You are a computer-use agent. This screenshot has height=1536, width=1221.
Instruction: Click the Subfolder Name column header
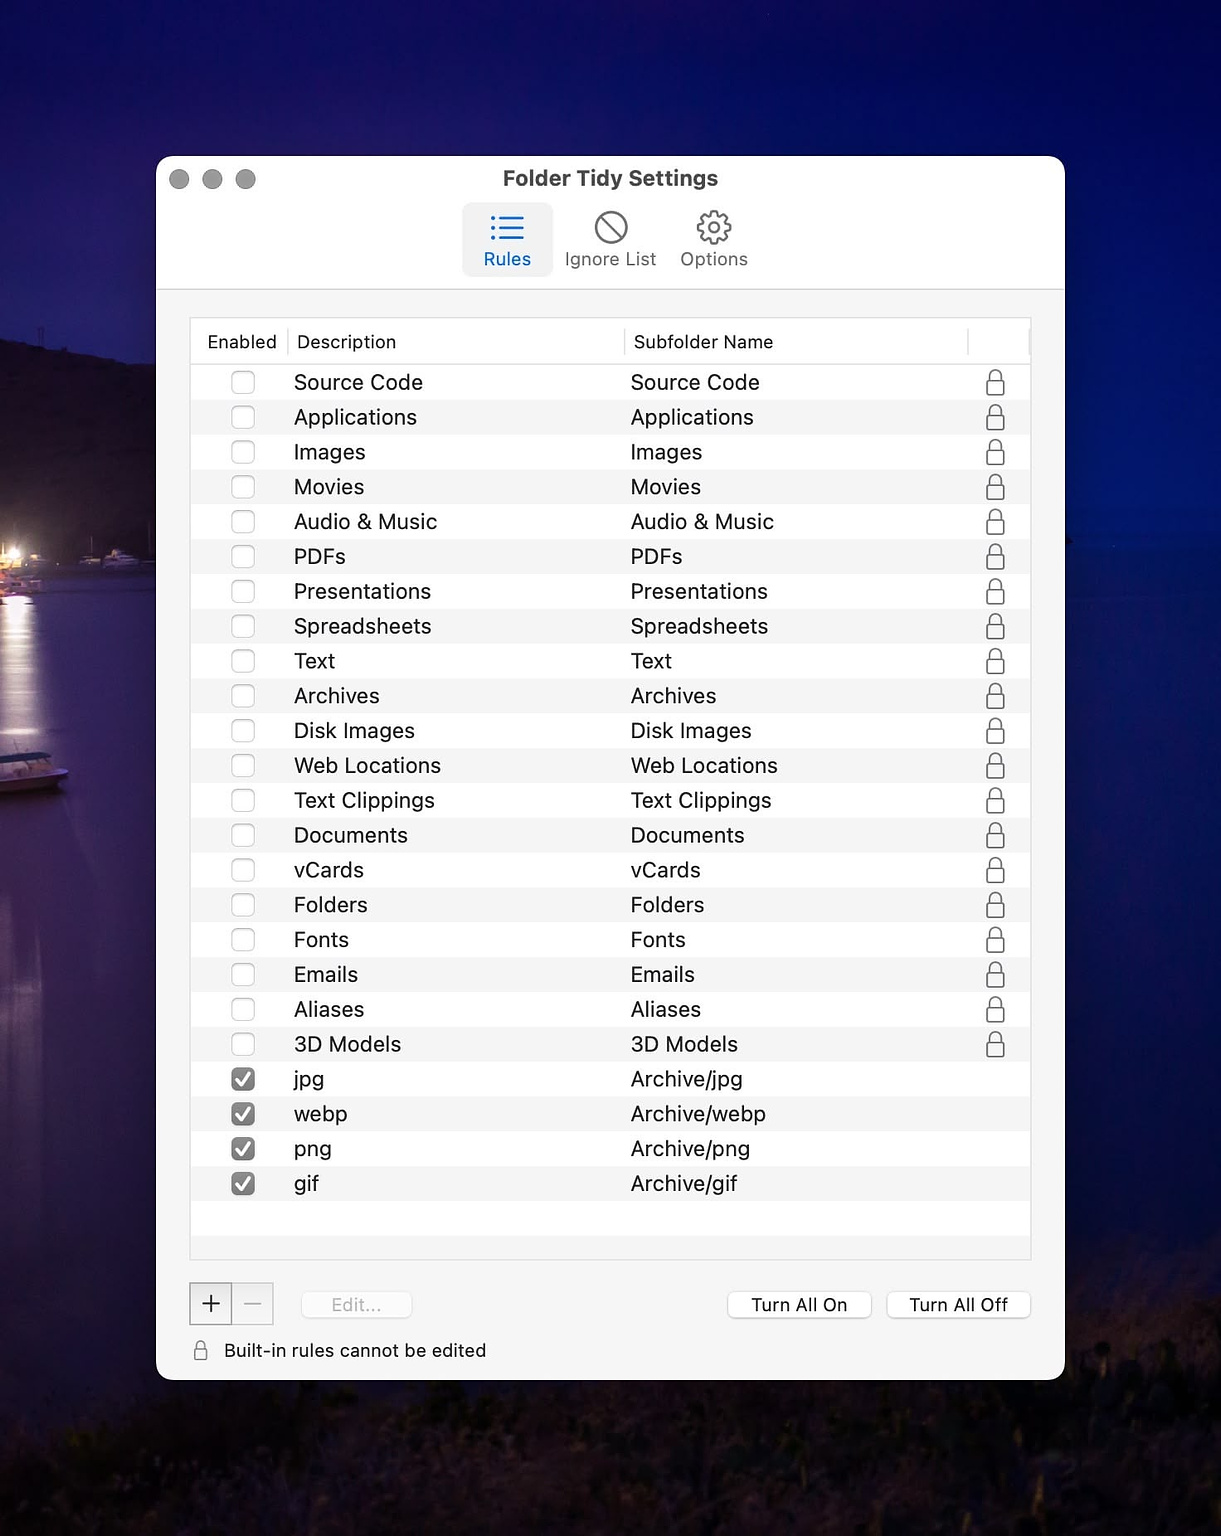pos(702,341)
